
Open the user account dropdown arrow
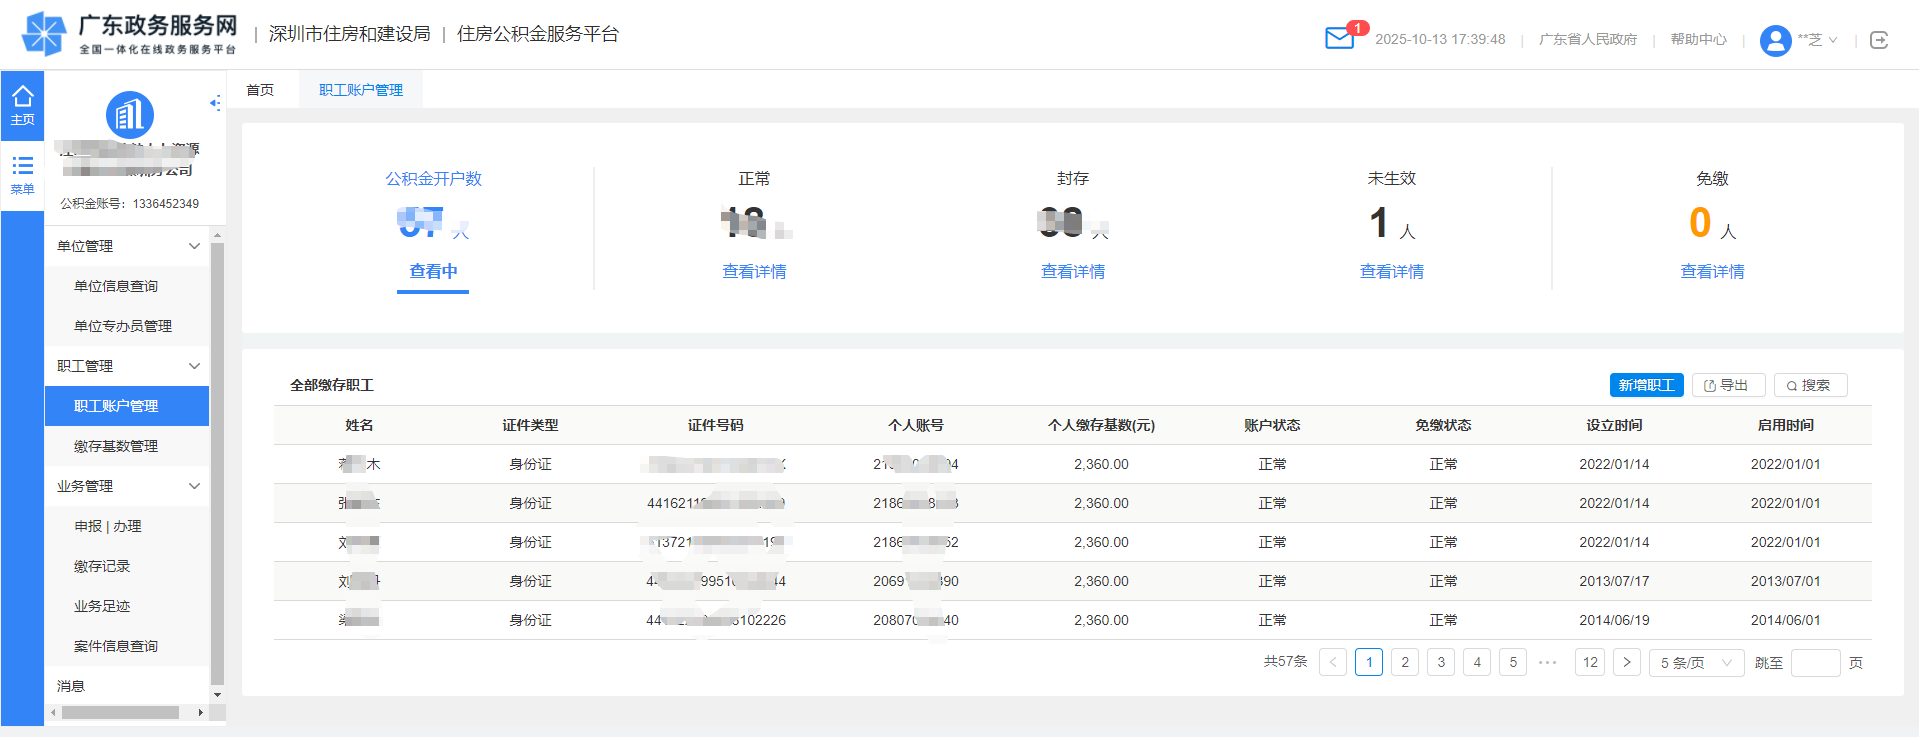coord(1833,40)
